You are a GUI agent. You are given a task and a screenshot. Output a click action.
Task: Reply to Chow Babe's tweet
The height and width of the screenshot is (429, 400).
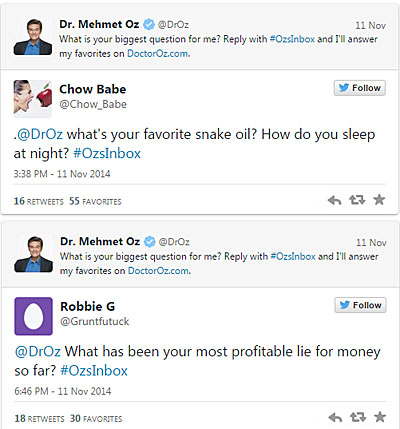(334, 200)
